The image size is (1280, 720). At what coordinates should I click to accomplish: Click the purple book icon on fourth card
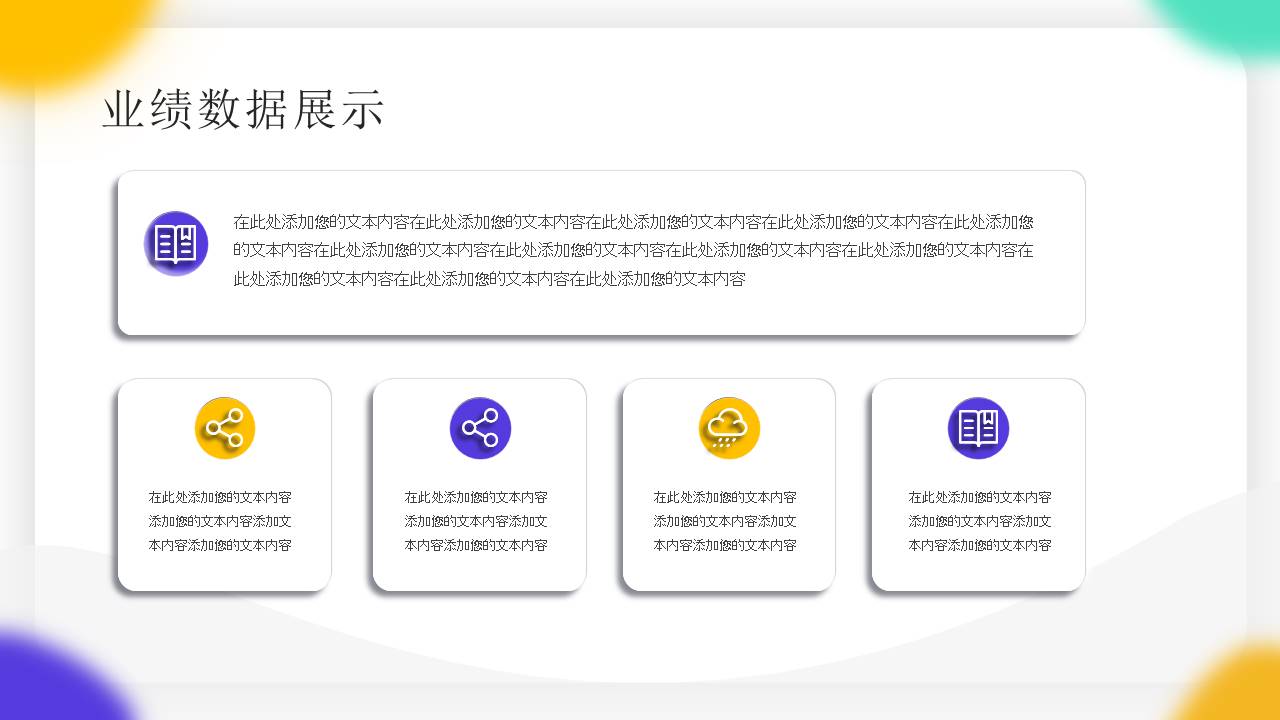click(977, 427)
